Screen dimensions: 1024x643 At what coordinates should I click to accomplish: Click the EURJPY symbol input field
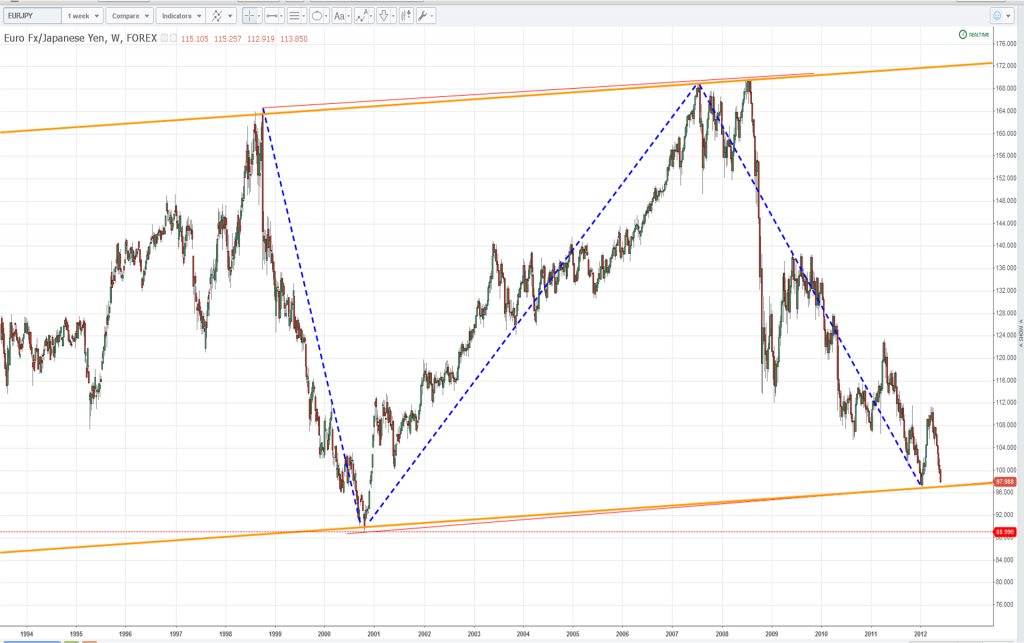point(33,16)
